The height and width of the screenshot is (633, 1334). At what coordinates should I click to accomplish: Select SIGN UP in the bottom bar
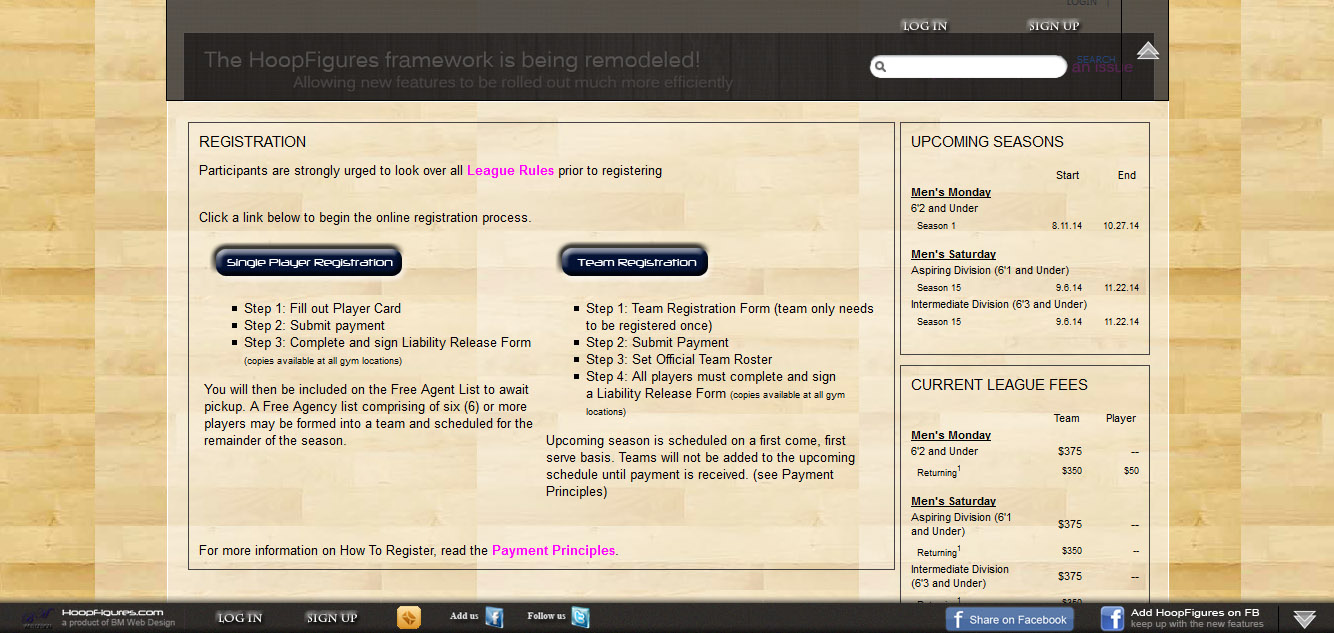click(331, 618)
